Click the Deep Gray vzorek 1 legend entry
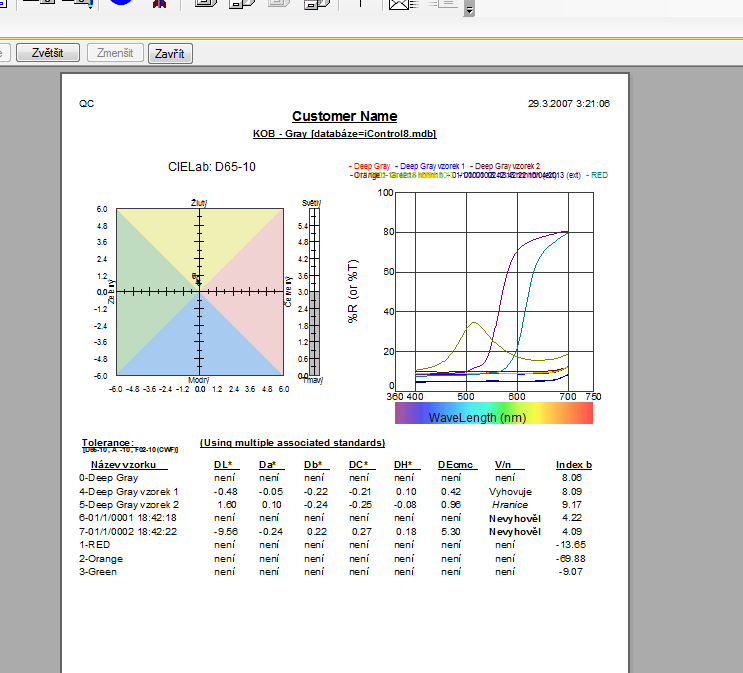This screenshot has width=743, height=673. point(430,166)
